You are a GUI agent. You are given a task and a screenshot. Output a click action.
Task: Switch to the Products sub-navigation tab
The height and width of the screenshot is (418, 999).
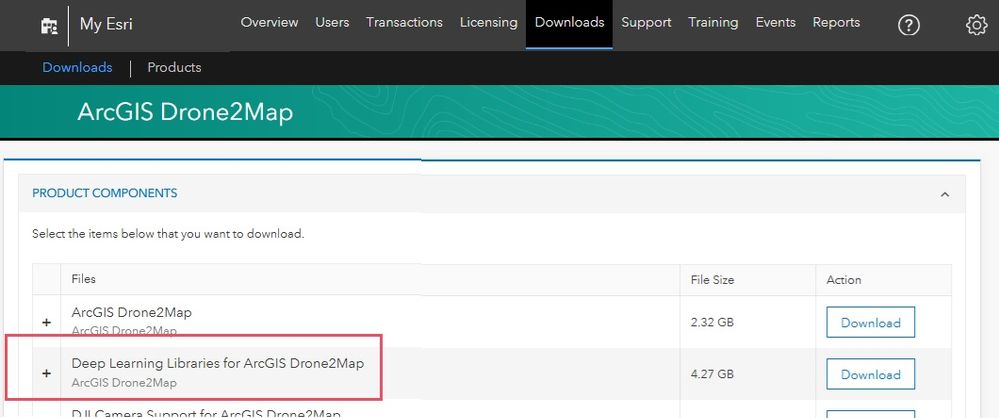(x=174, y=68)
